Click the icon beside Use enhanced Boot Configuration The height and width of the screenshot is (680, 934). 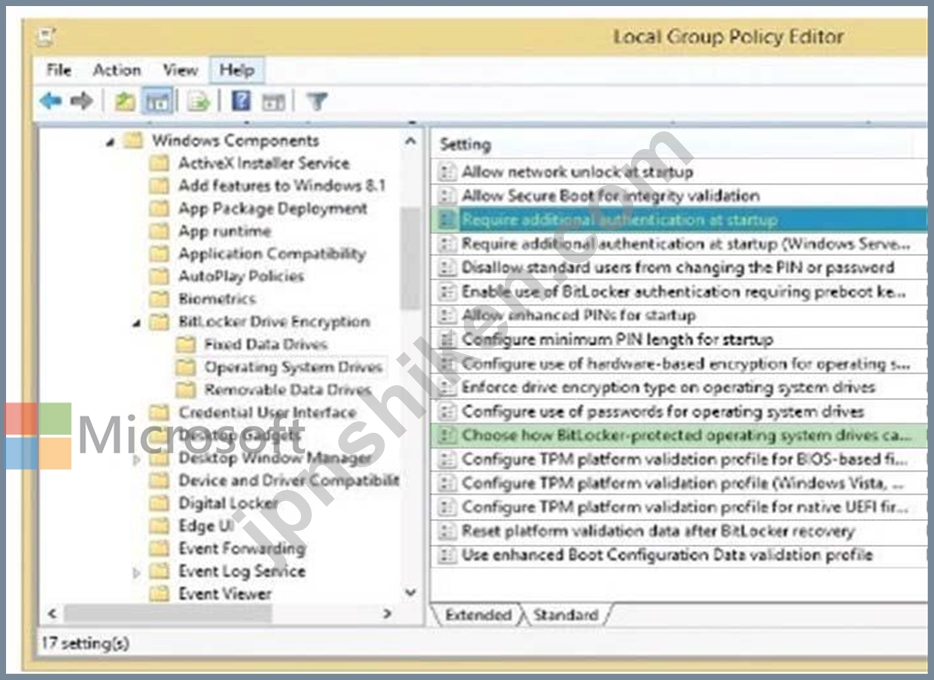[x=446, y=555]
